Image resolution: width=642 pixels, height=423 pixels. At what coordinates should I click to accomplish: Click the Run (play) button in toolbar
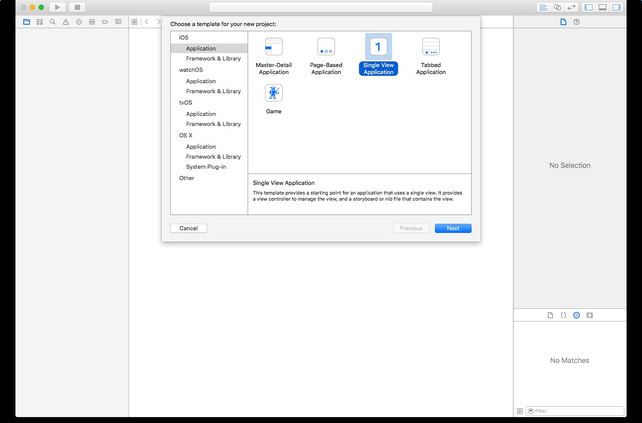click(57, 7)
